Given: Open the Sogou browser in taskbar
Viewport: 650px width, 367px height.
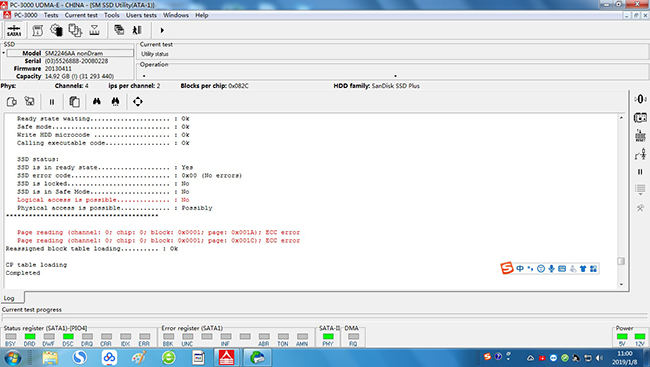Looking at the screenshot, I should click(x=79, y=357).
